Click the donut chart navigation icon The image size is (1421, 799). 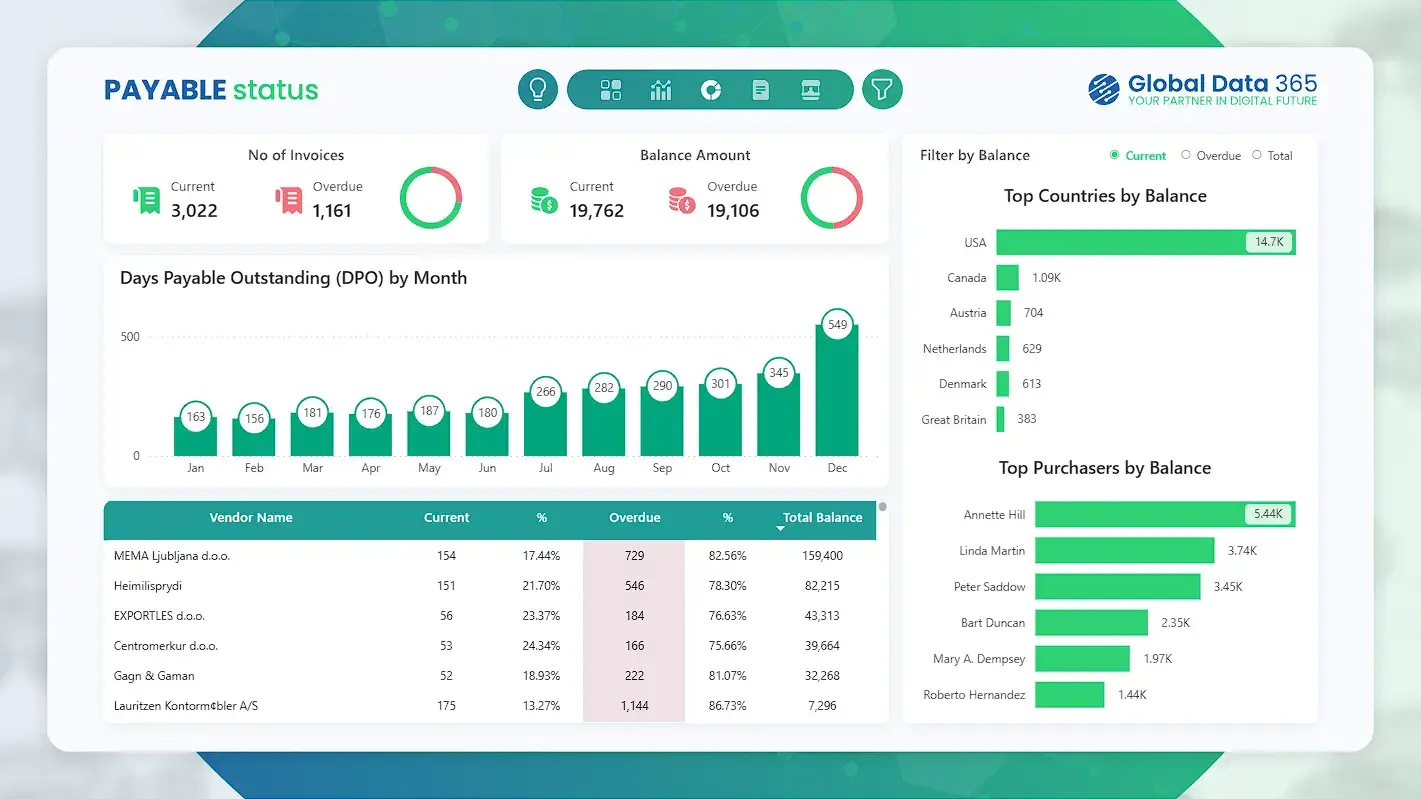point(710,89)
